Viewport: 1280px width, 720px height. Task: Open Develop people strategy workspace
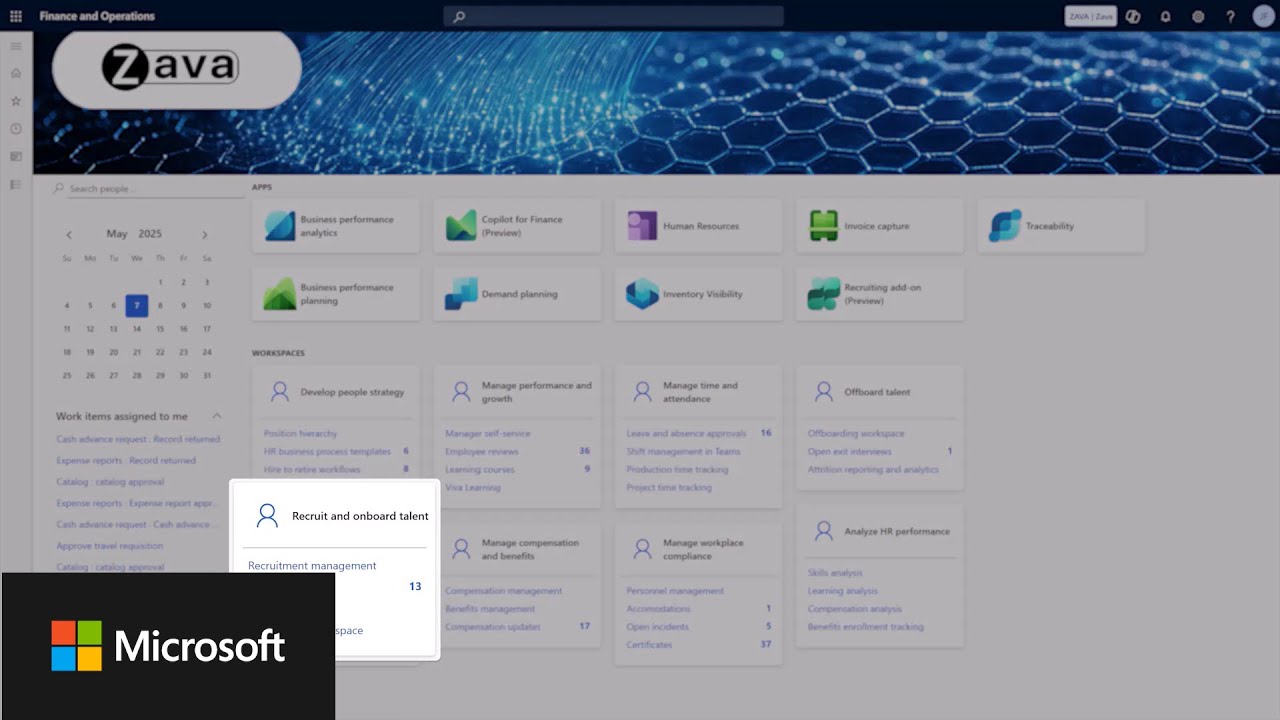click(x=352, y=392)
